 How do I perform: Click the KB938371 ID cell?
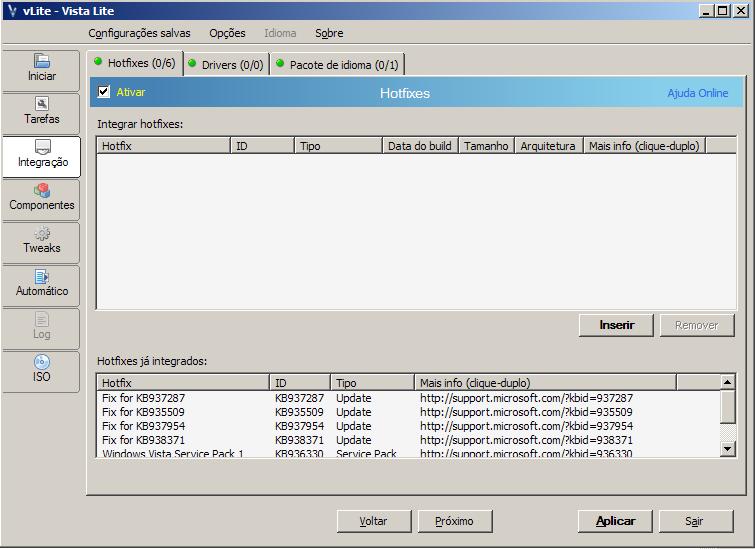click(299, 440)
